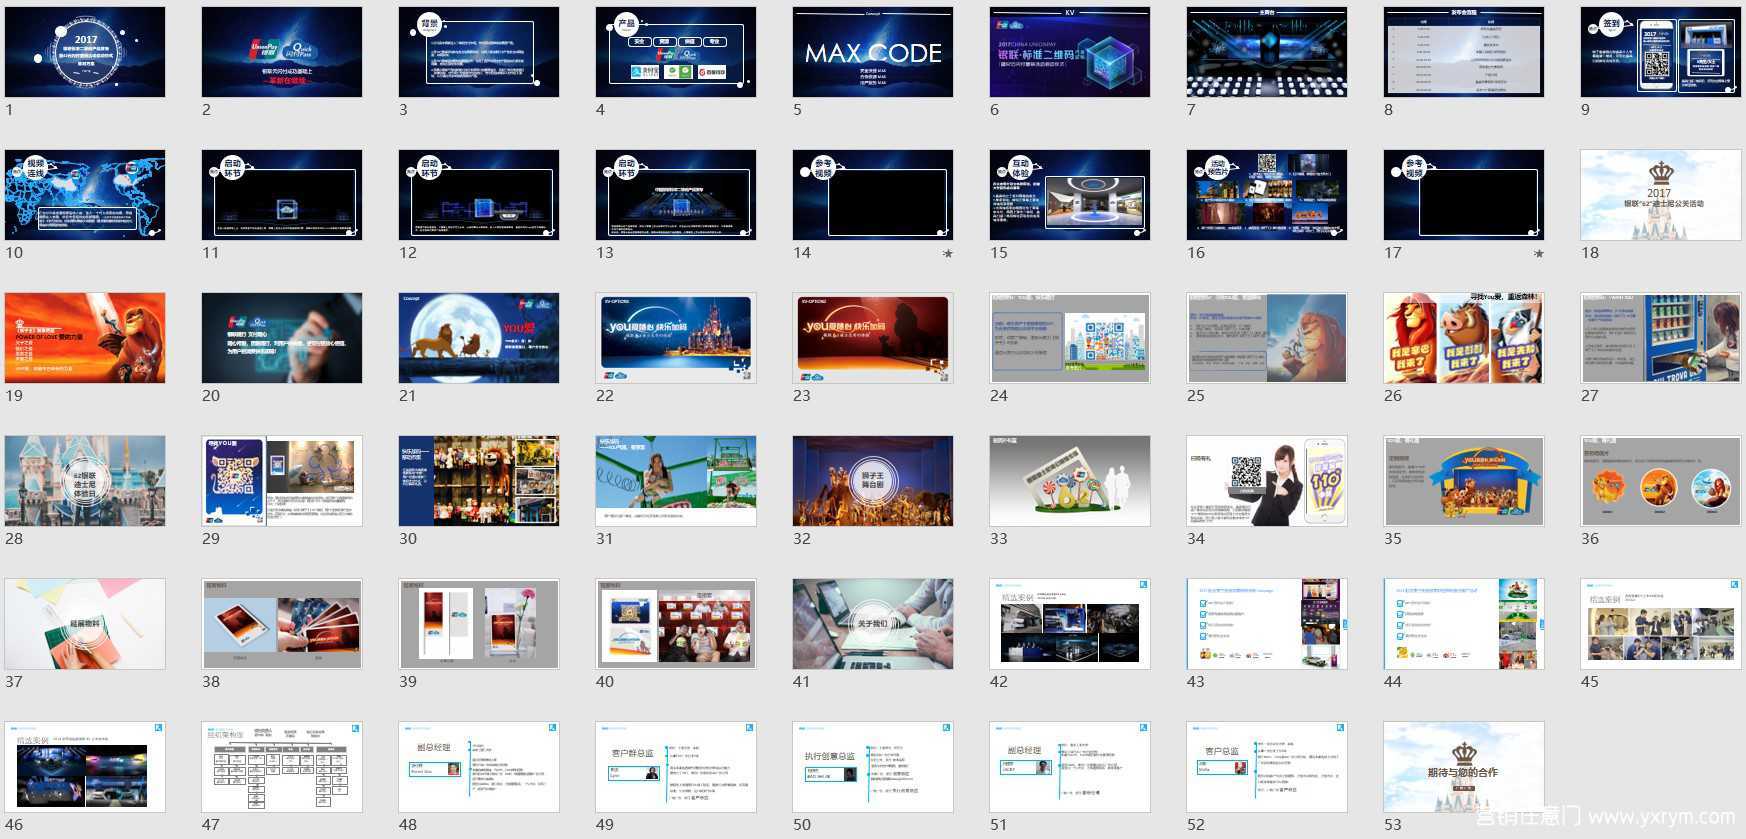
Task: Select slide 40 with the cinema audience photo
Action: pos(676,624)
